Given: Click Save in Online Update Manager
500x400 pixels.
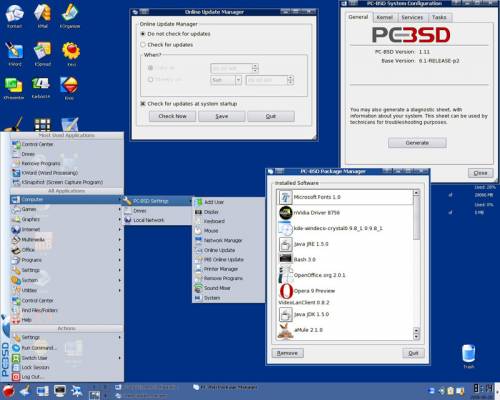Looking at the screenshot, I should 222,116.
